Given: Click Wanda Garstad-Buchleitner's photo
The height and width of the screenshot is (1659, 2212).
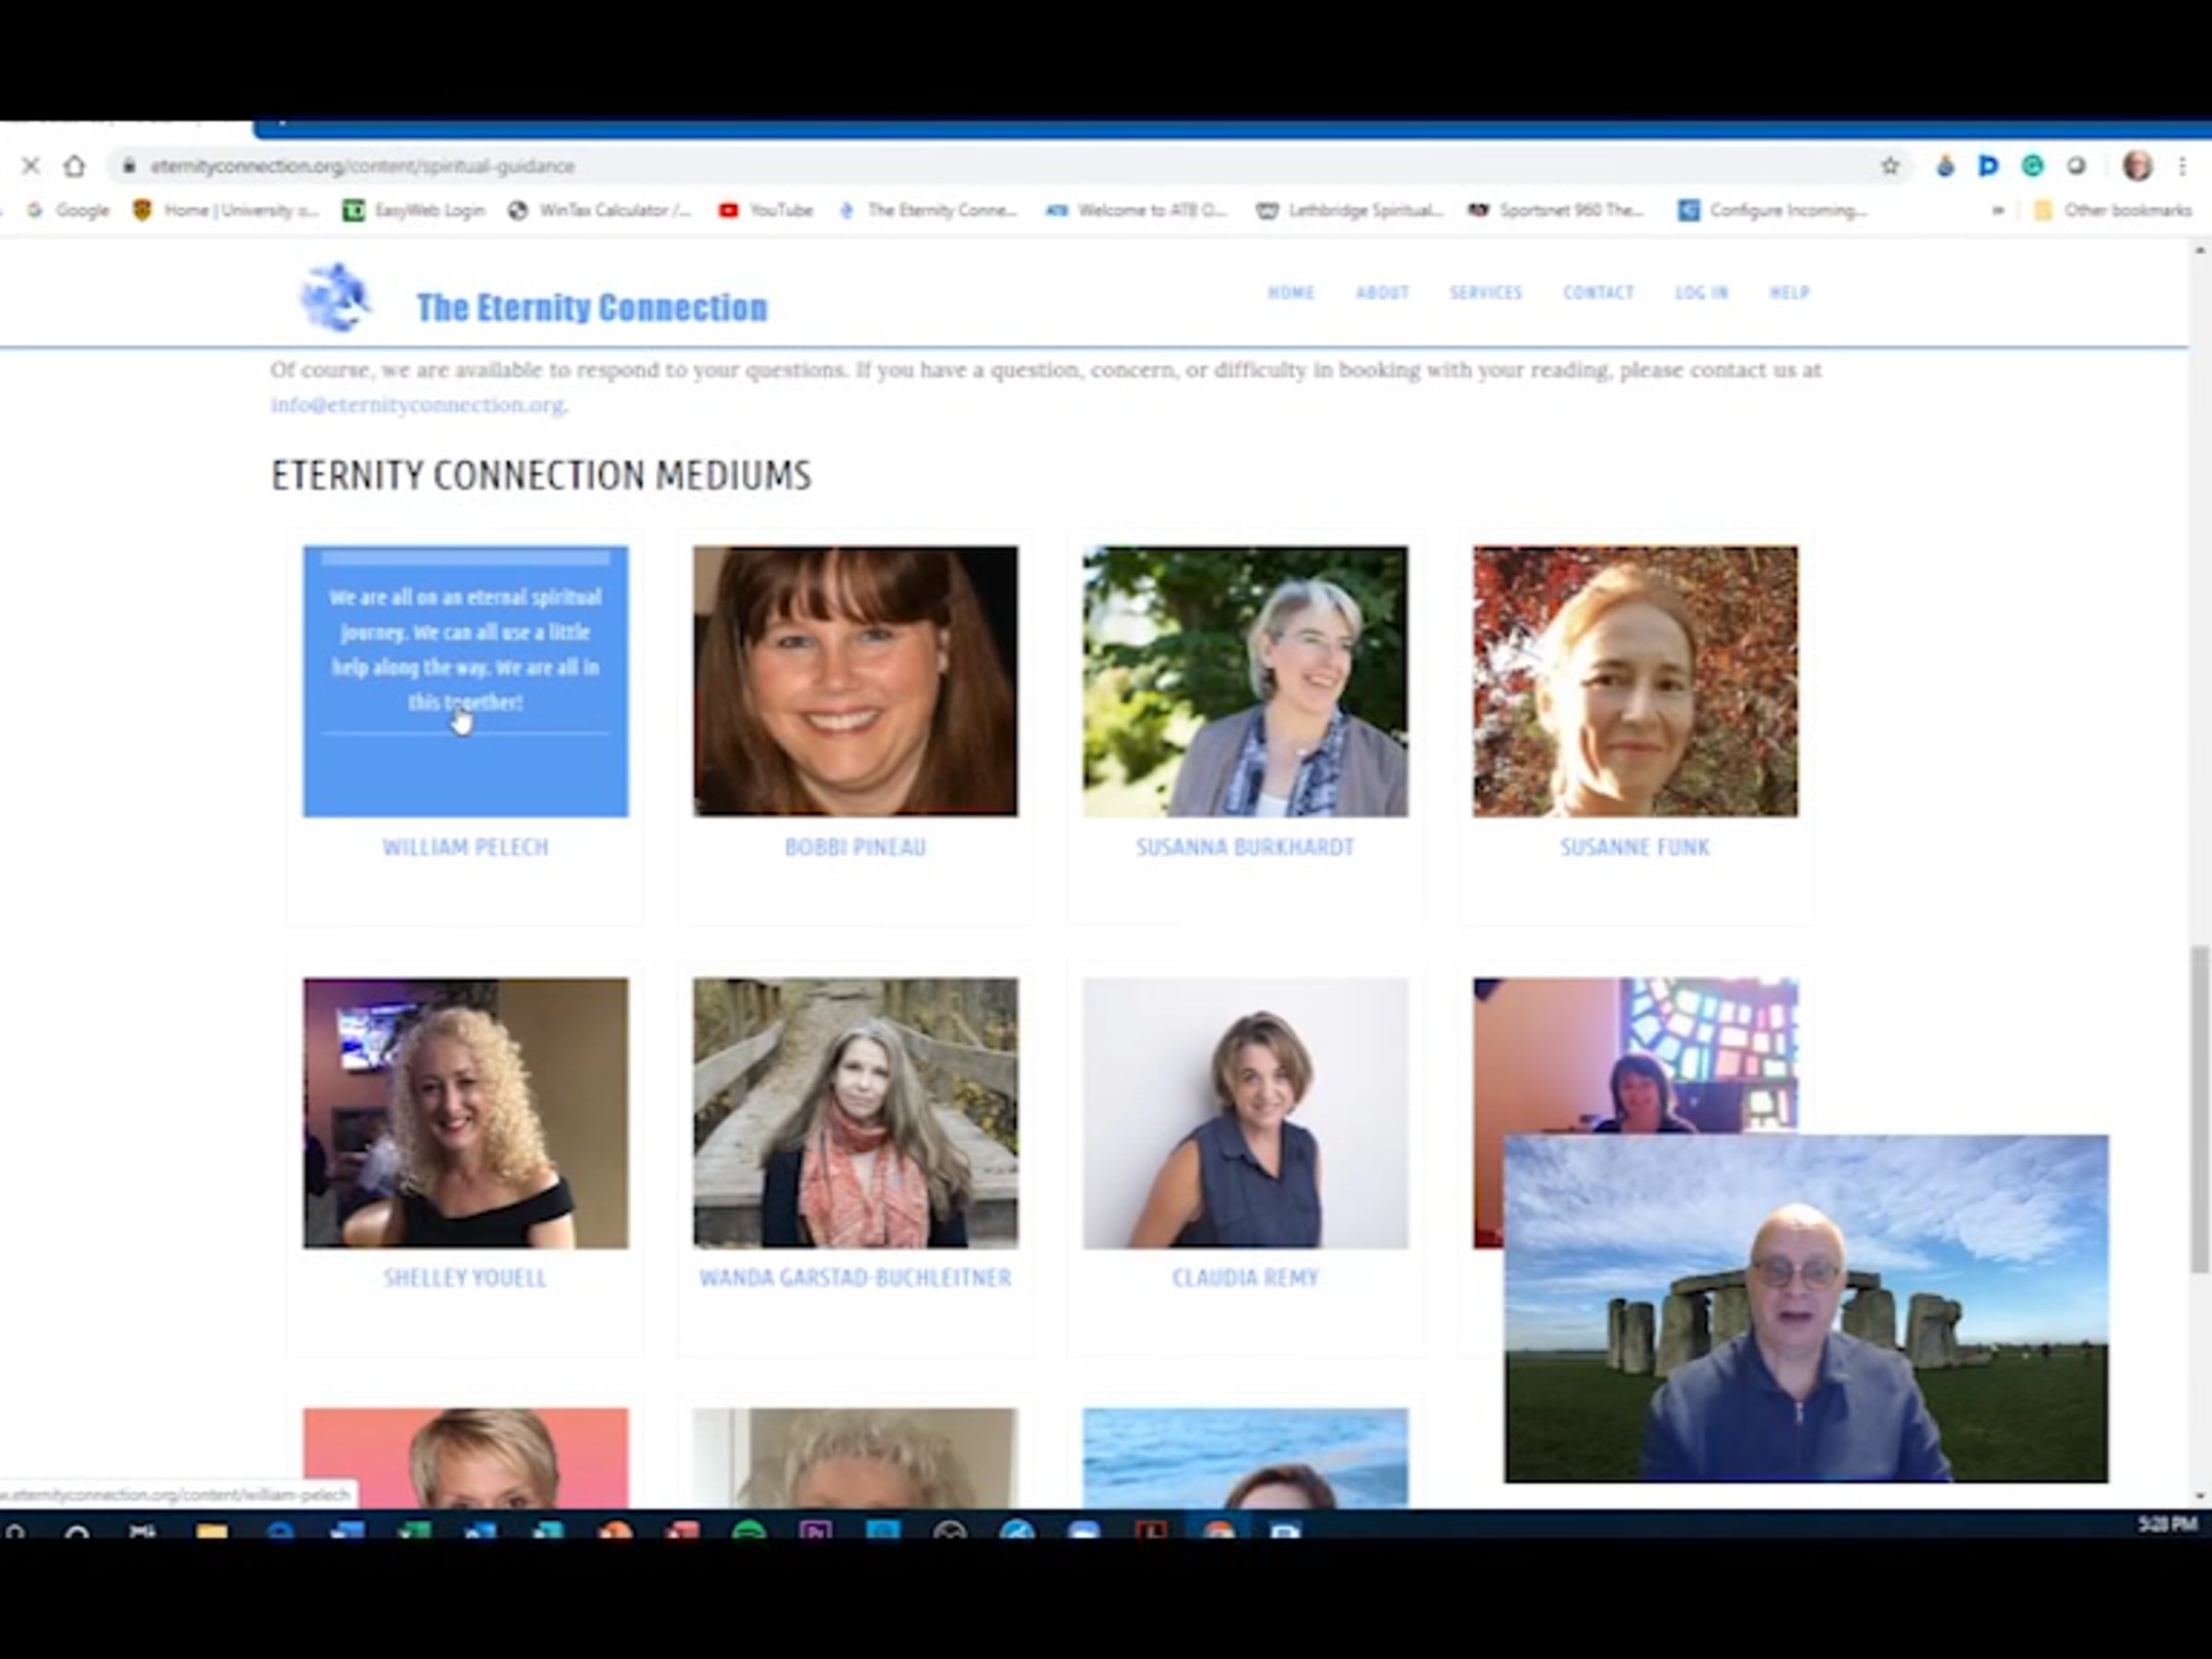Looking at the screenshot, I should pyautogui.click(x=855, y=1113).
